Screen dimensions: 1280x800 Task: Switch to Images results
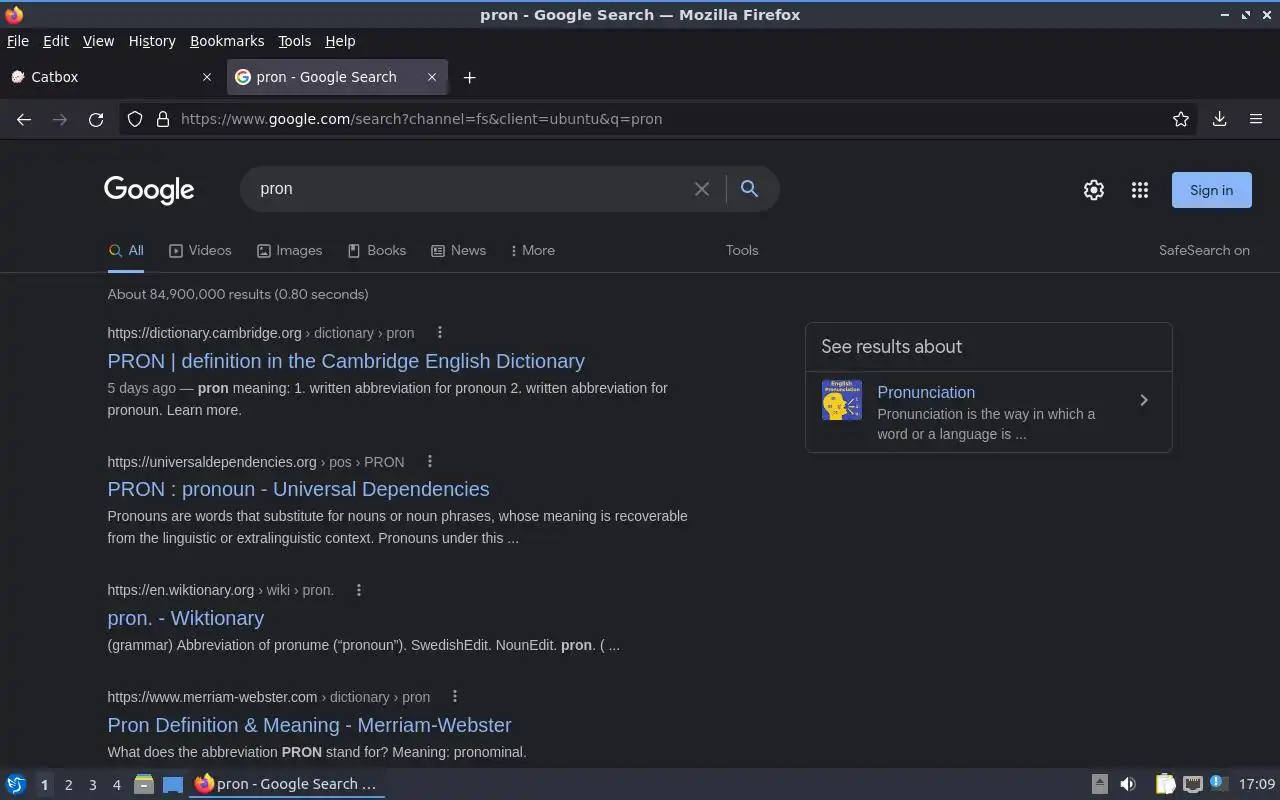pyautogui.click(x=289, y=251)
